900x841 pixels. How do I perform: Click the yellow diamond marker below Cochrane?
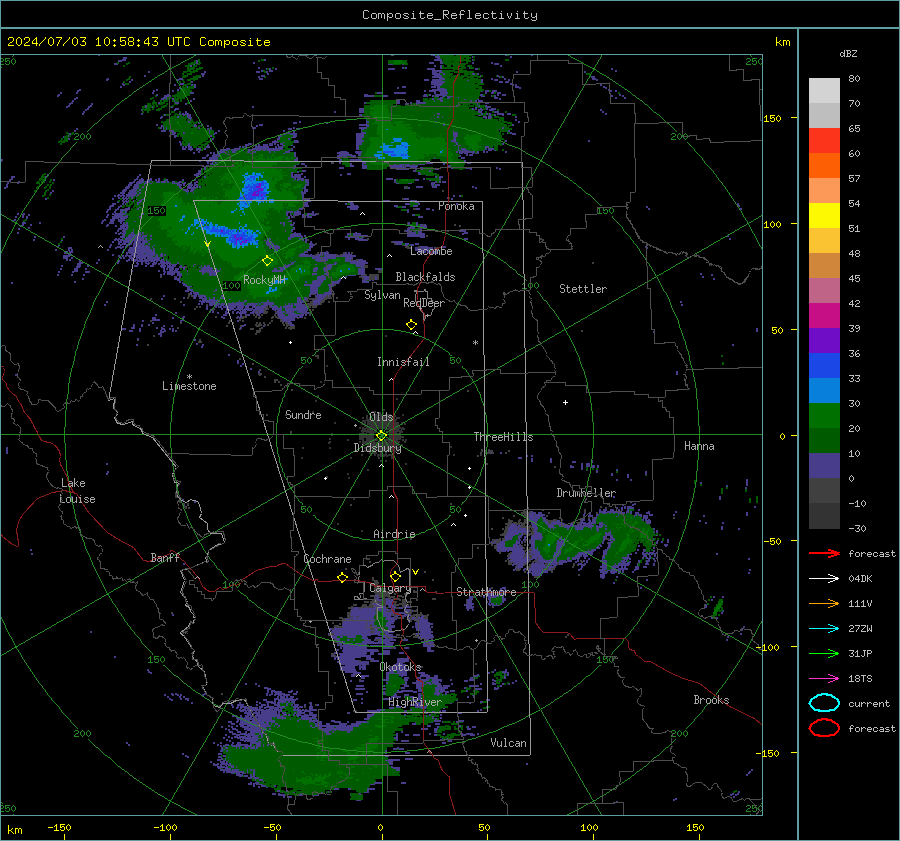[343, 577]
